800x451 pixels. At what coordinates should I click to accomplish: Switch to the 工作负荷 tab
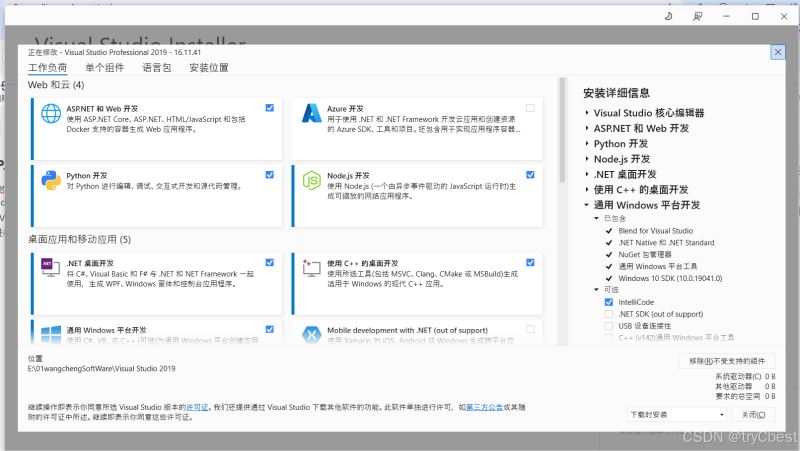point(47,67)
